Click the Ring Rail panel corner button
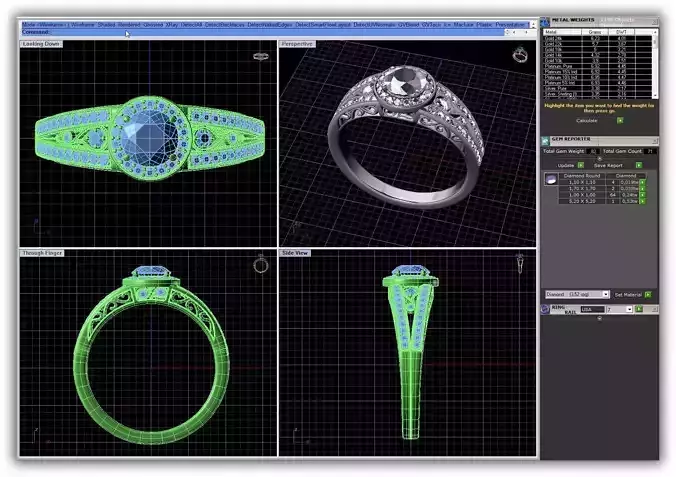The height and width of the screenshot is (477, 676). [x=655, y=309]
